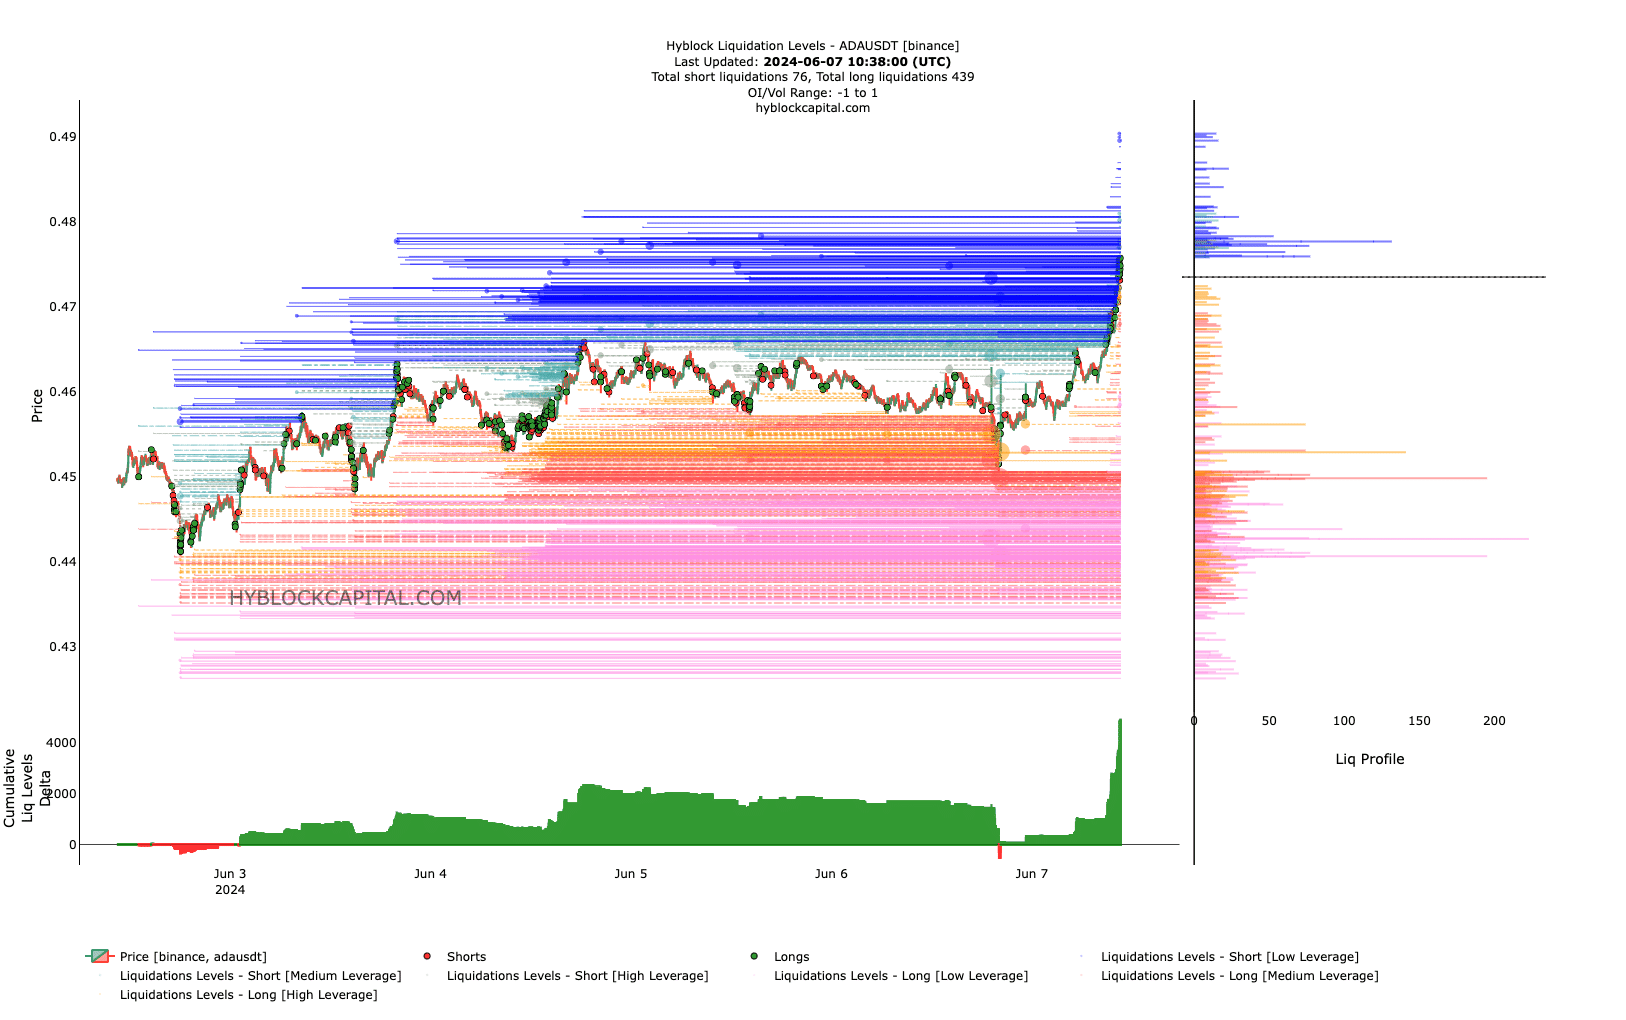1626x1020 pixels.
Task: Click the 0.48 price axis label
Action: coord(63,222)
